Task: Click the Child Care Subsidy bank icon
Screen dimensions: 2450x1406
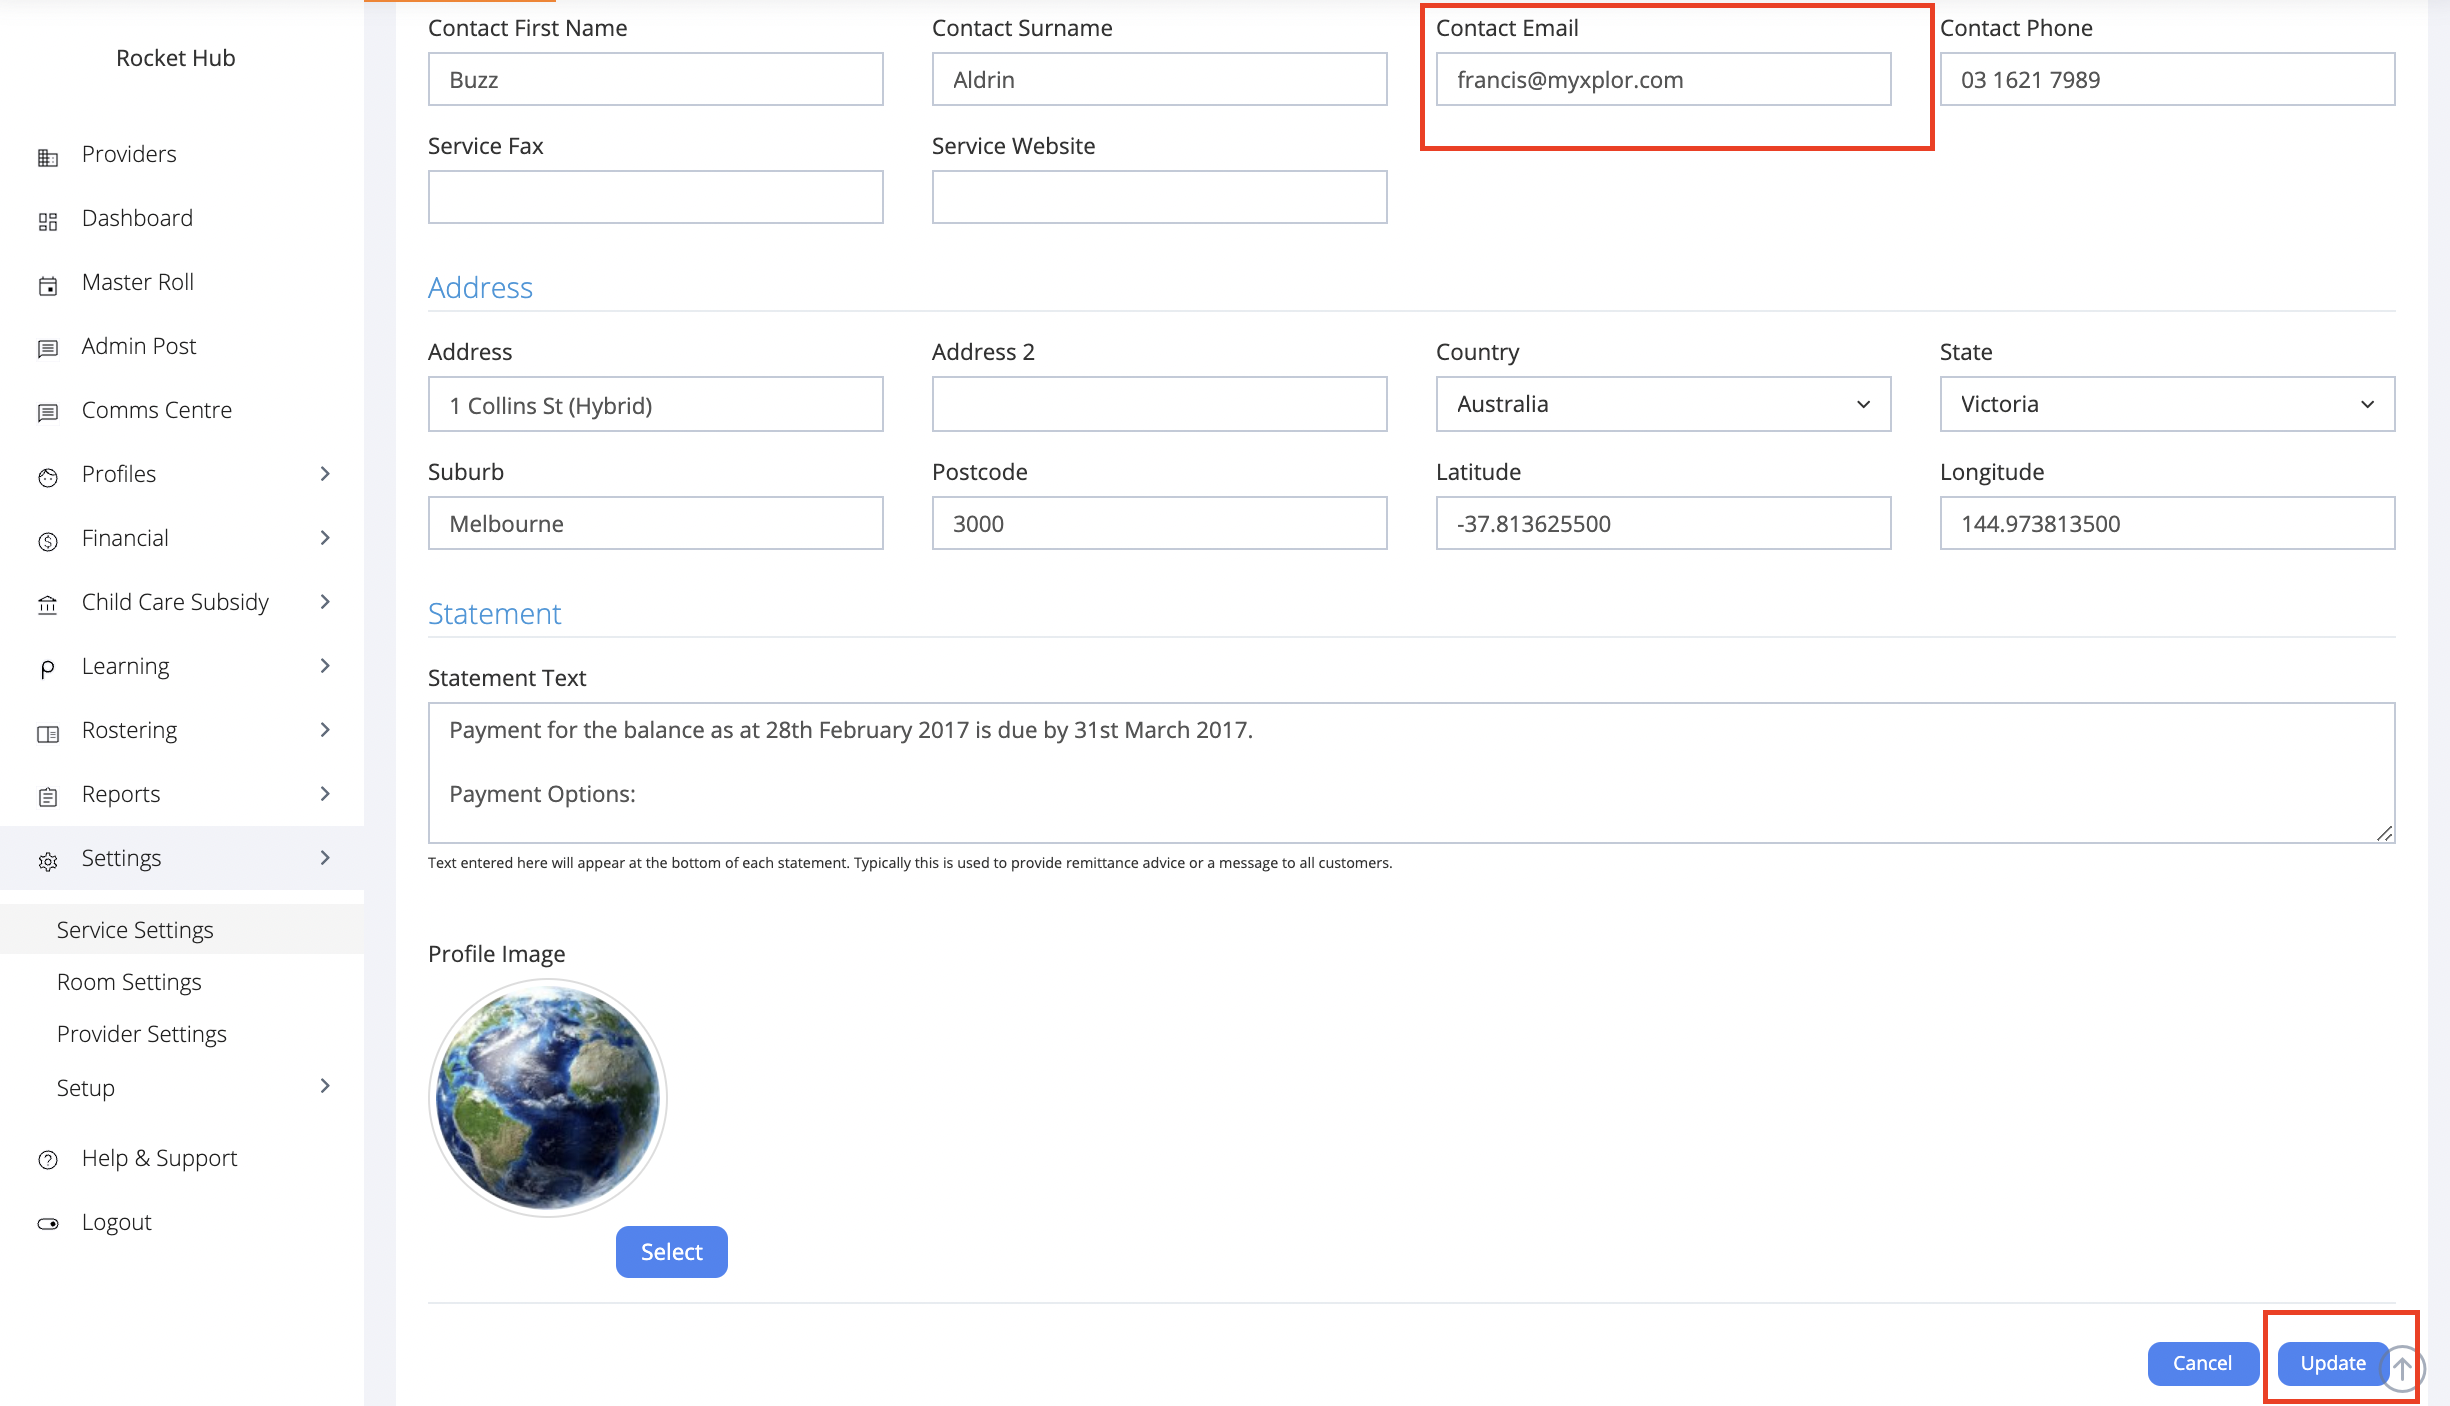Action: [x=48, y=604]
